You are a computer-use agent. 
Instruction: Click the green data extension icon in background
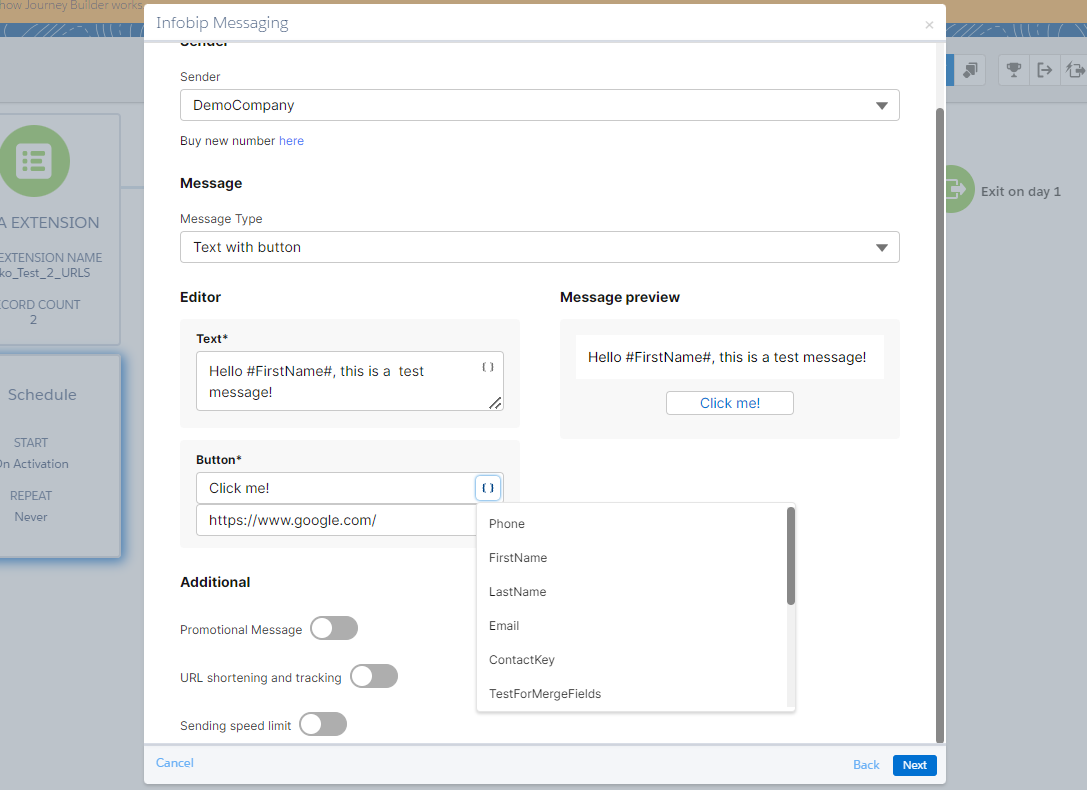tap(34, 161)
